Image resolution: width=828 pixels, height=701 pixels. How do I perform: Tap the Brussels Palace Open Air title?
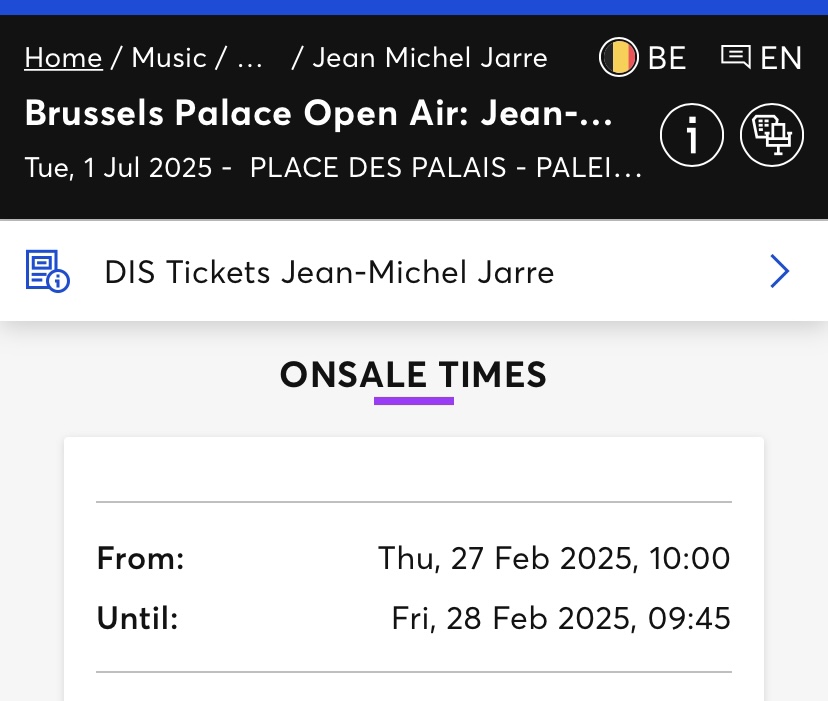319,113
